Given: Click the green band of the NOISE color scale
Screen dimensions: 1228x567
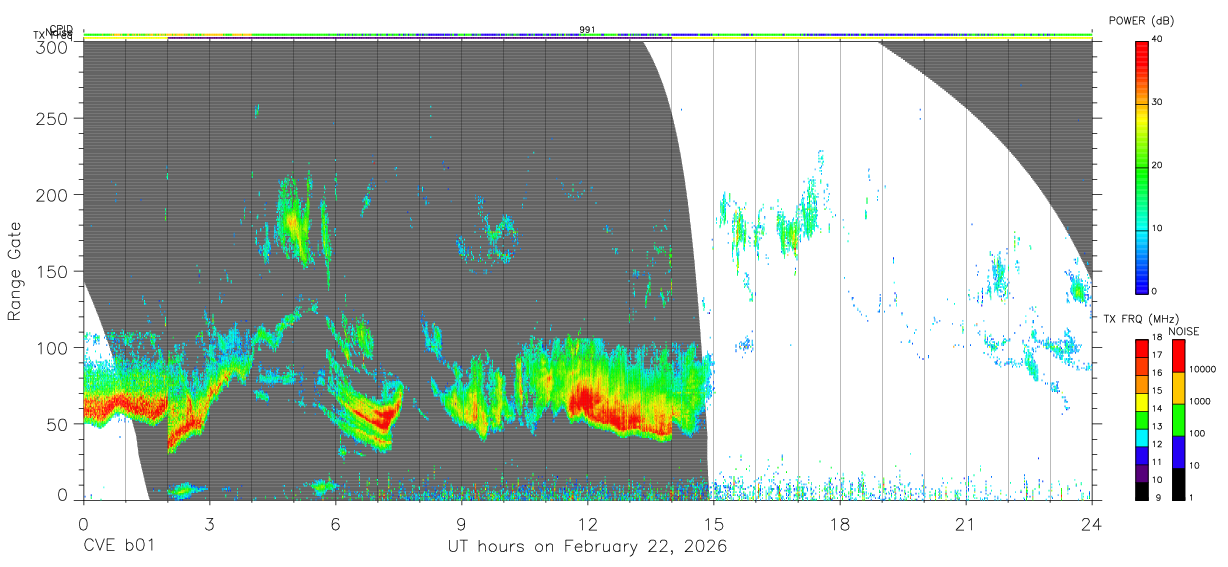Looking at the screenshot, I should [x=1178, y=420].
